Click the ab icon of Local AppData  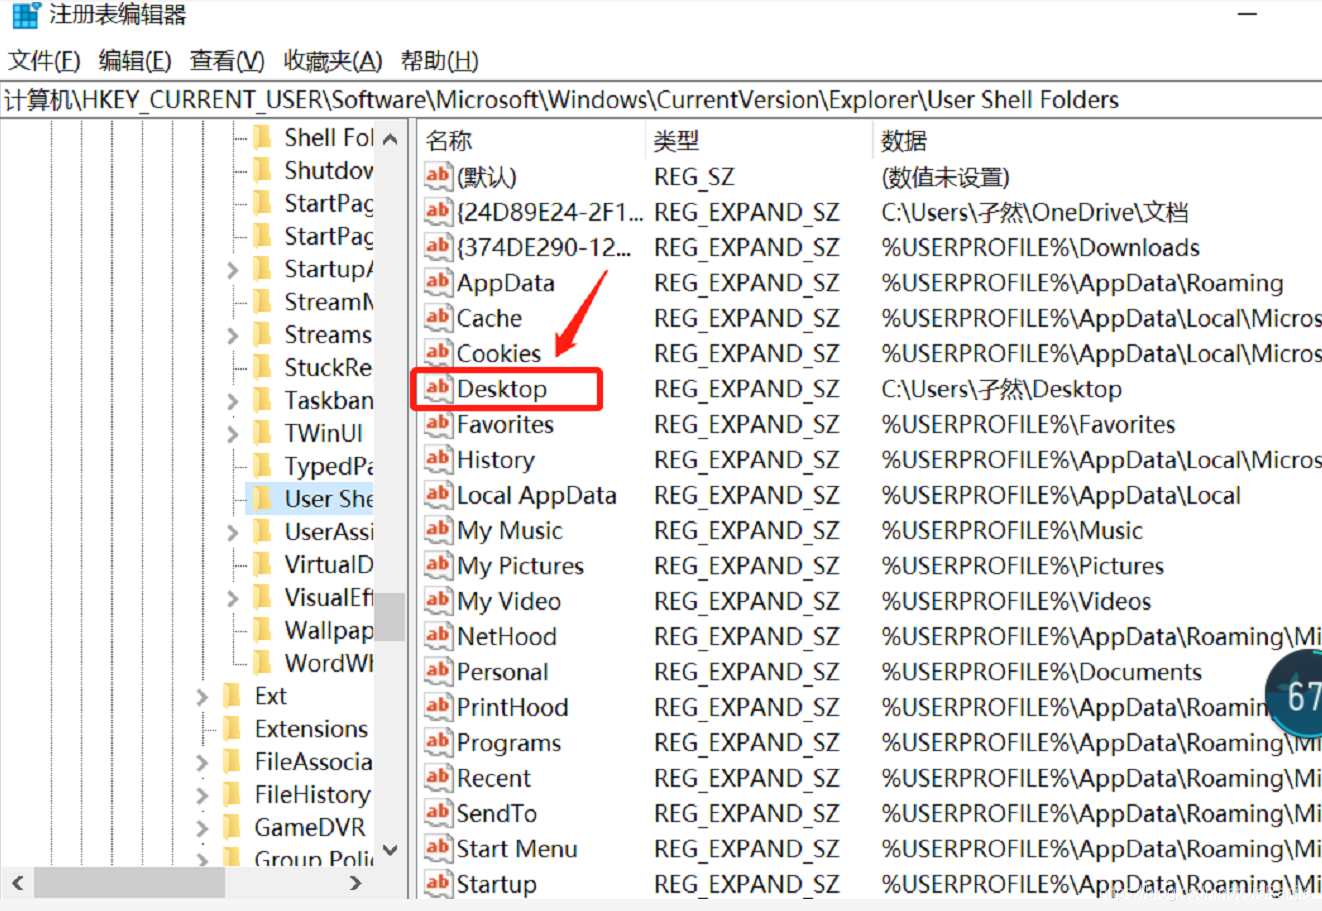437,495
